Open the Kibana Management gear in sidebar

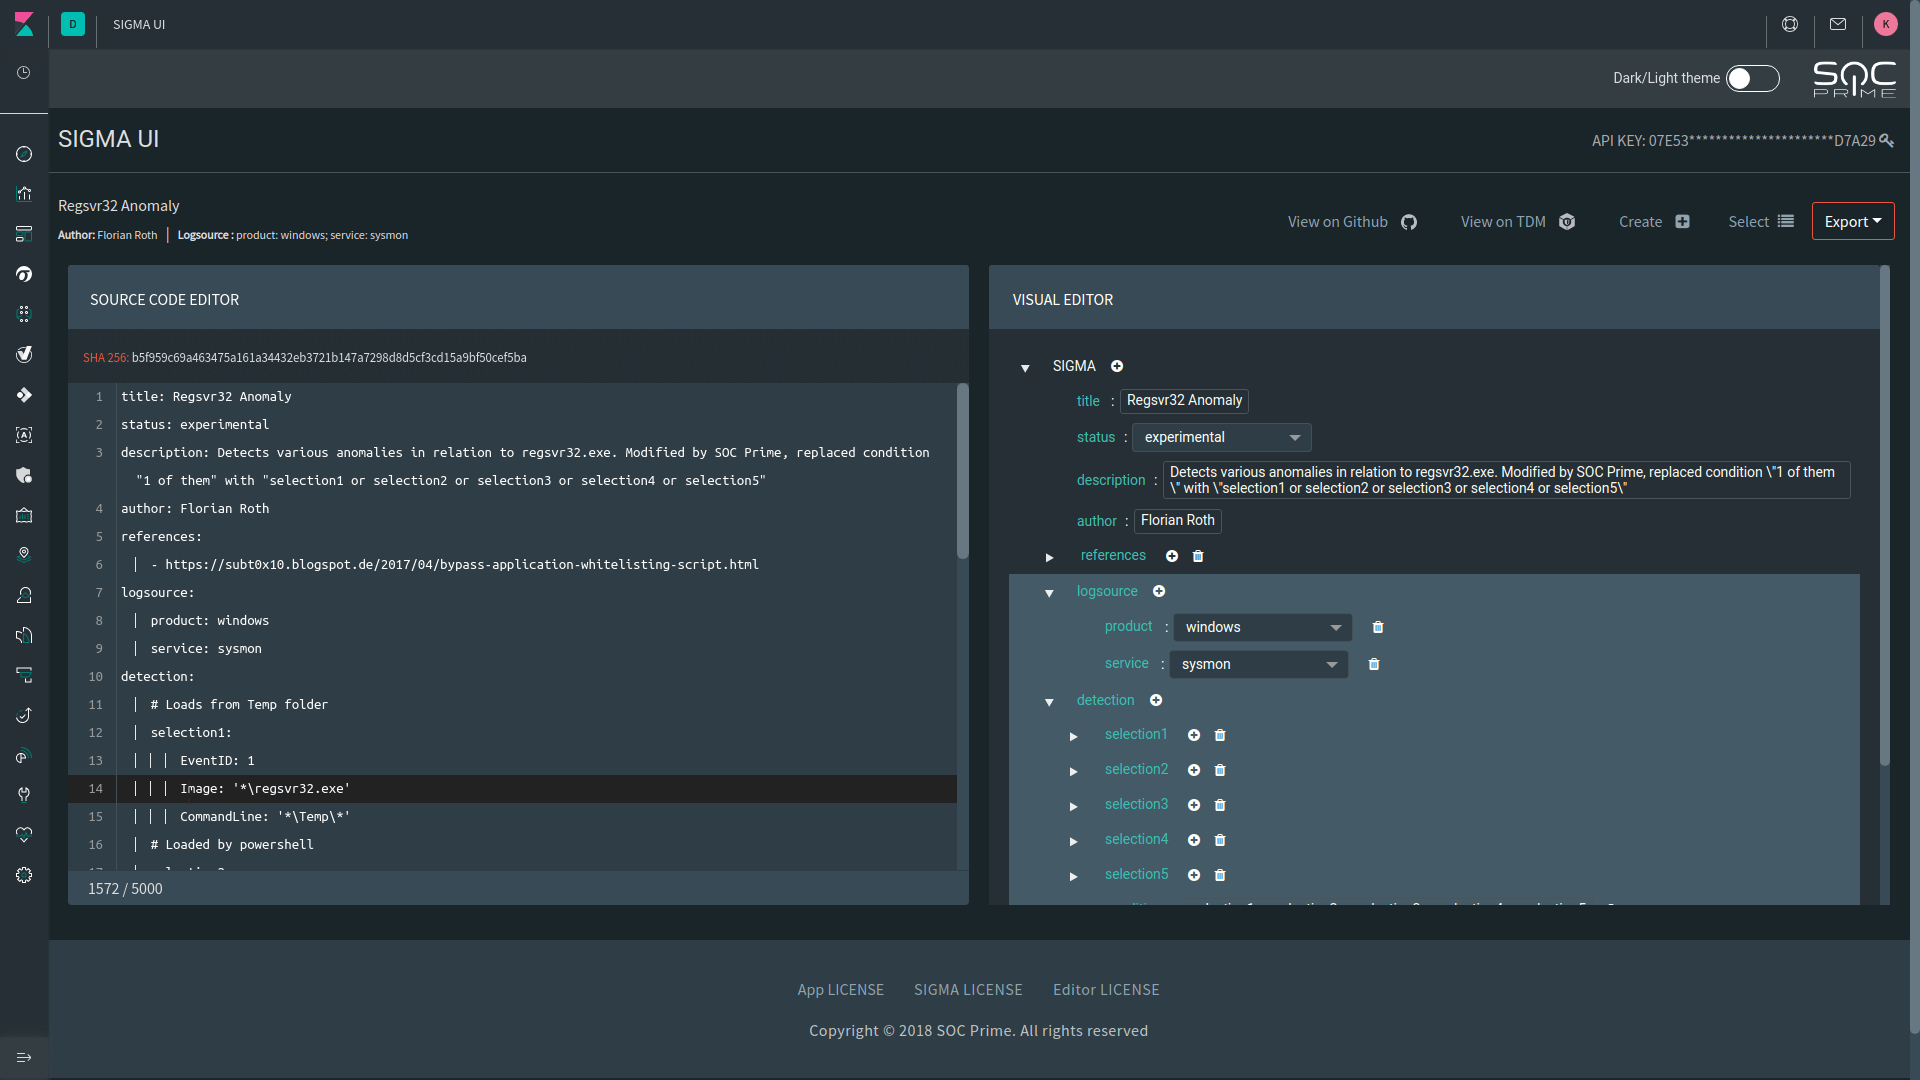pos(24,875)
